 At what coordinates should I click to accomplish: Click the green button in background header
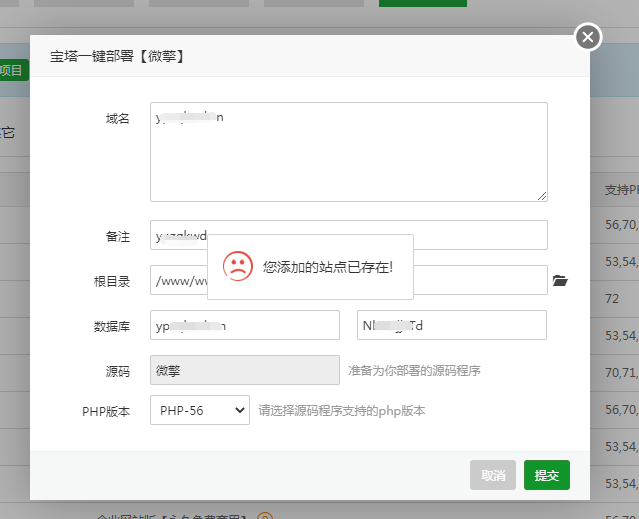(423, 3)
